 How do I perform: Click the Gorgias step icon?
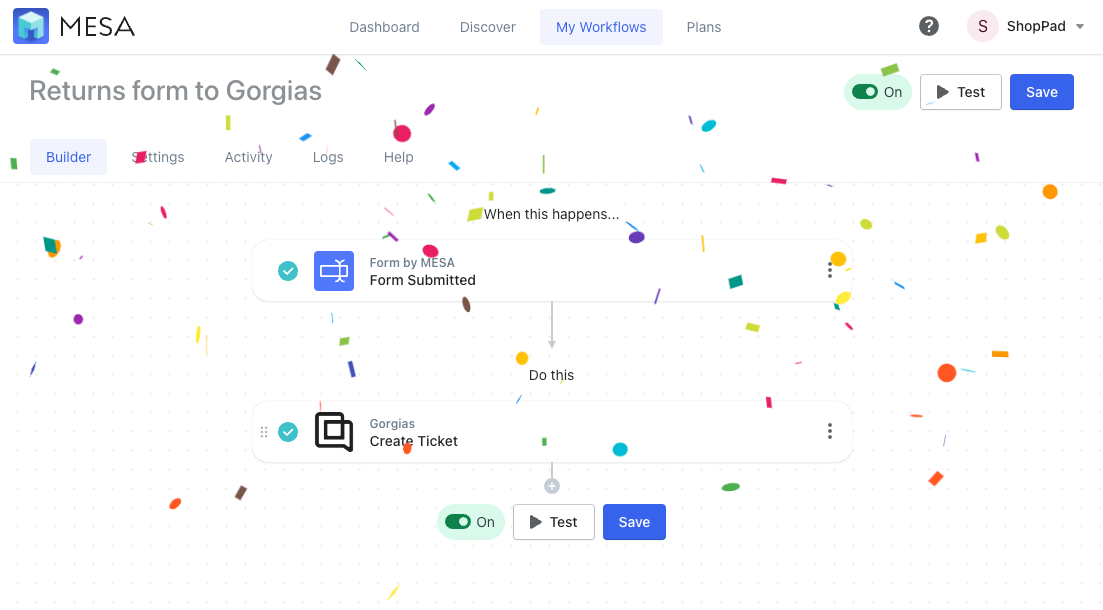tap(333, 431)
